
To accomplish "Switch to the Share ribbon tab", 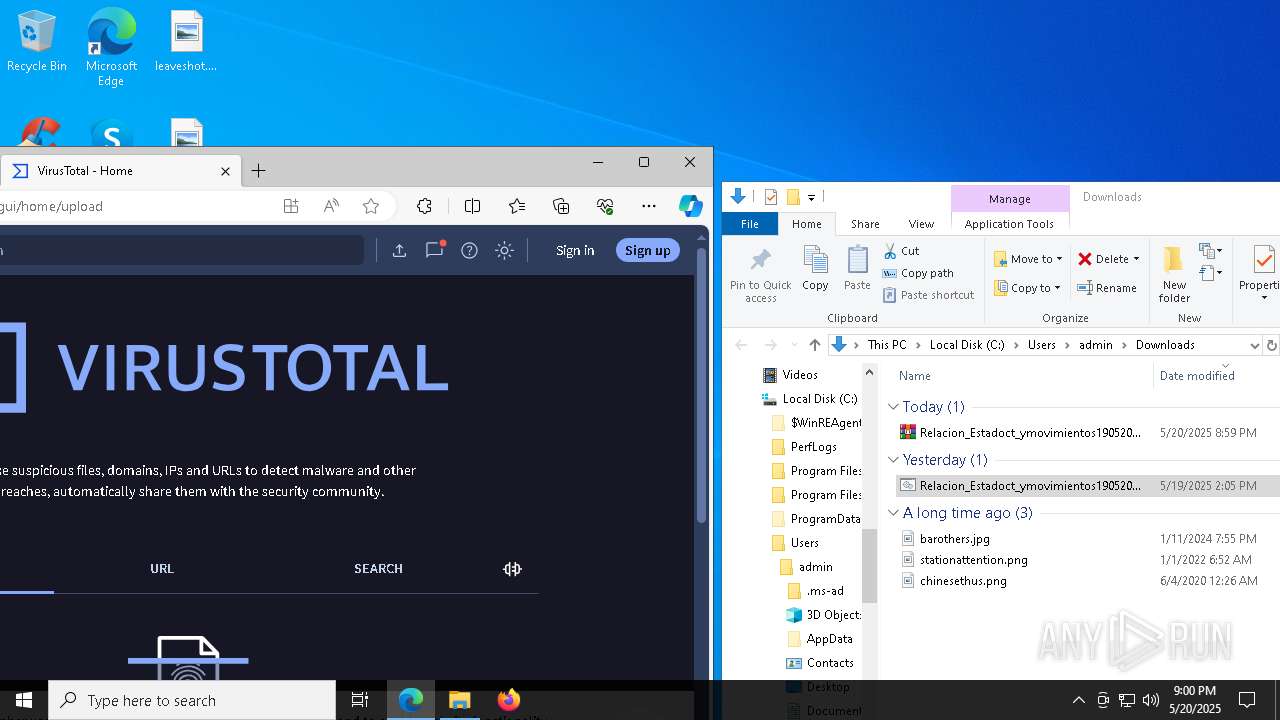I will [865, 224].
